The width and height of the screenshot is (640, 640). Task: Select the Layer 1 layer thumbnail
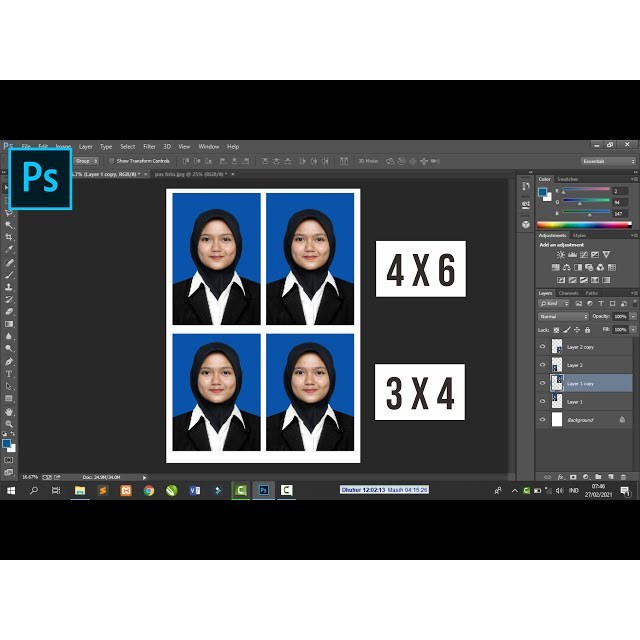[557, 401]
